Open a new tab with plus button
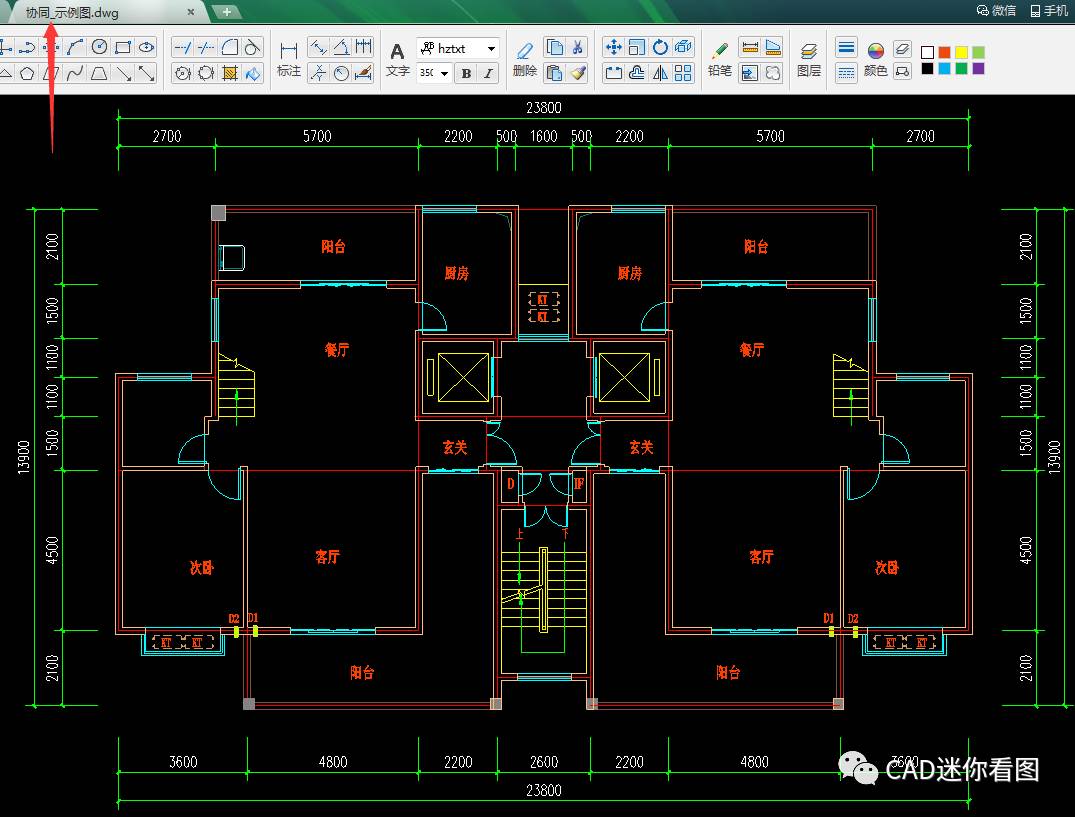 [226, 12]
